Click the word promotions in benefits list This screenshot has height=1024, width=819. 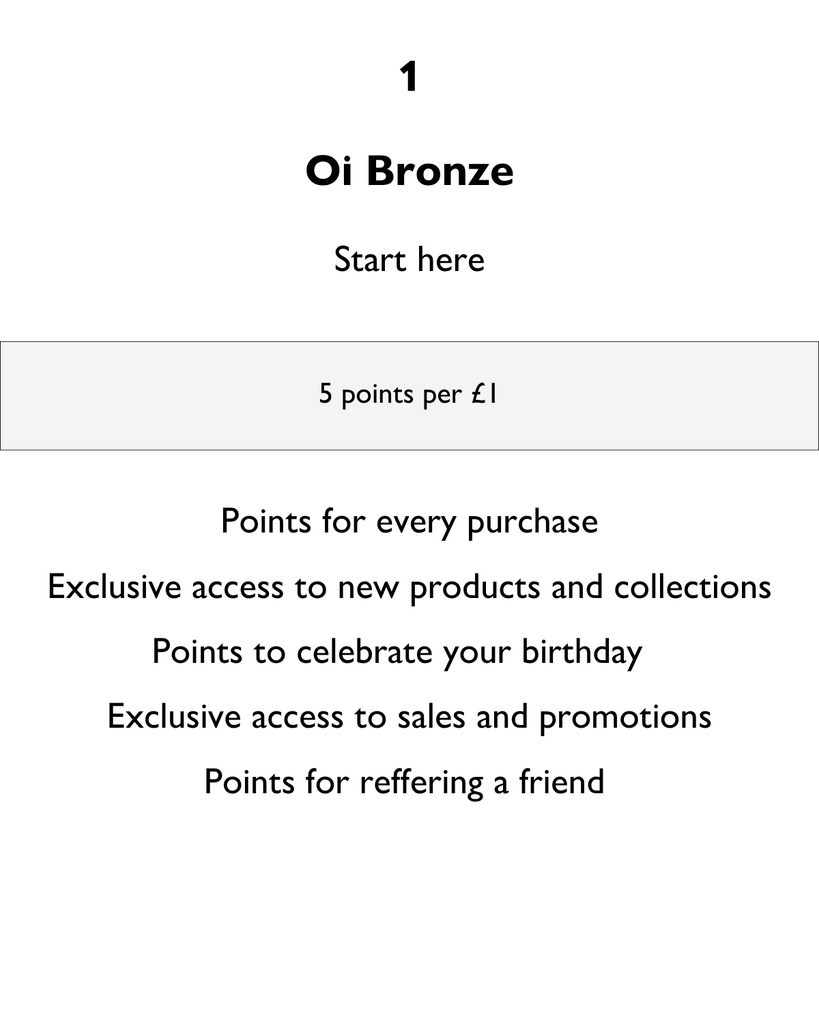626,716
